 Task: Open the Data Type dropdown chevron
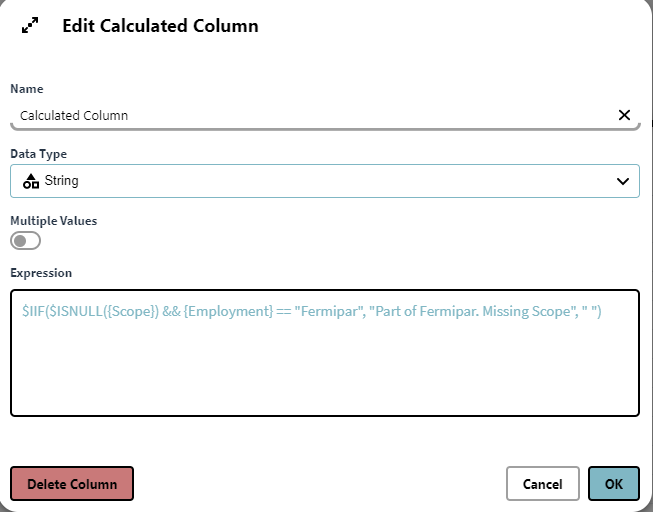[624, 181]
